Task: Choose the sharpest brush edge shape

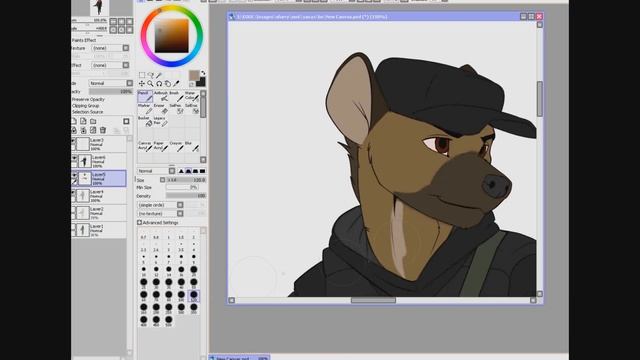Action: [x=181, y=171]
